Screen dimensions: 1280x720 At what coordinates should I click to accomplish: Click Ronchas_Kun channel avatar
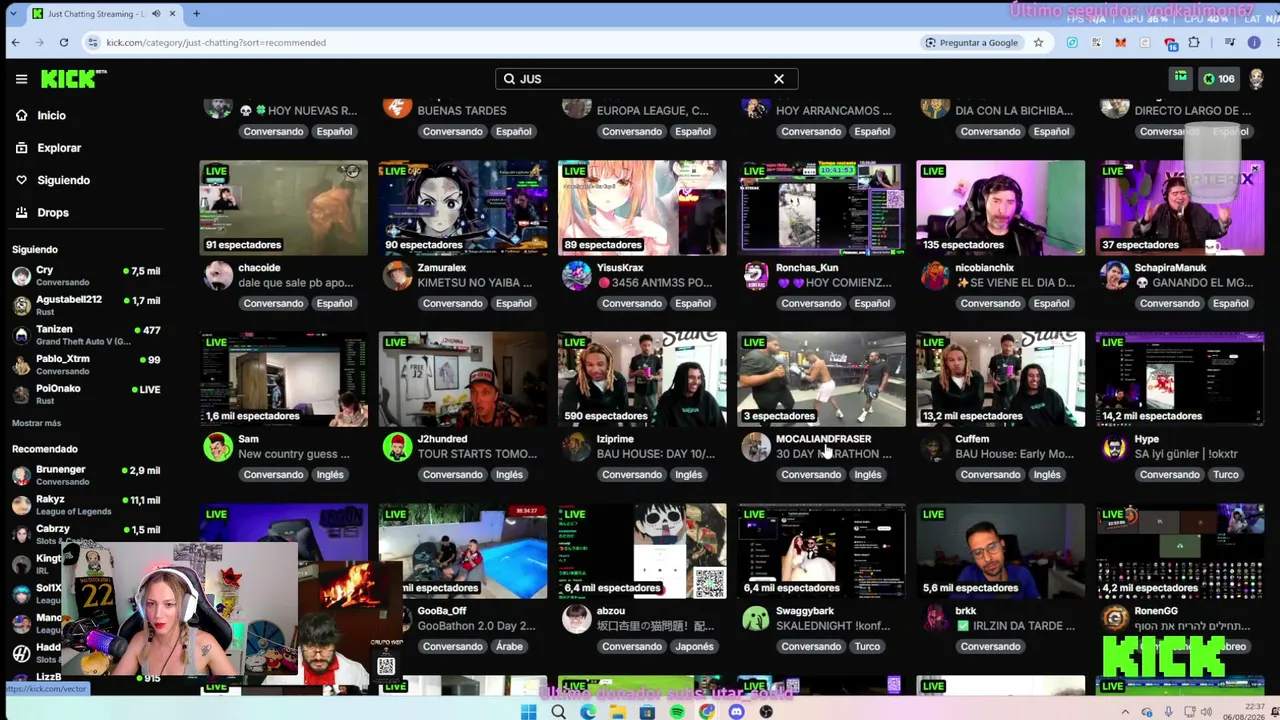point(756,276)
